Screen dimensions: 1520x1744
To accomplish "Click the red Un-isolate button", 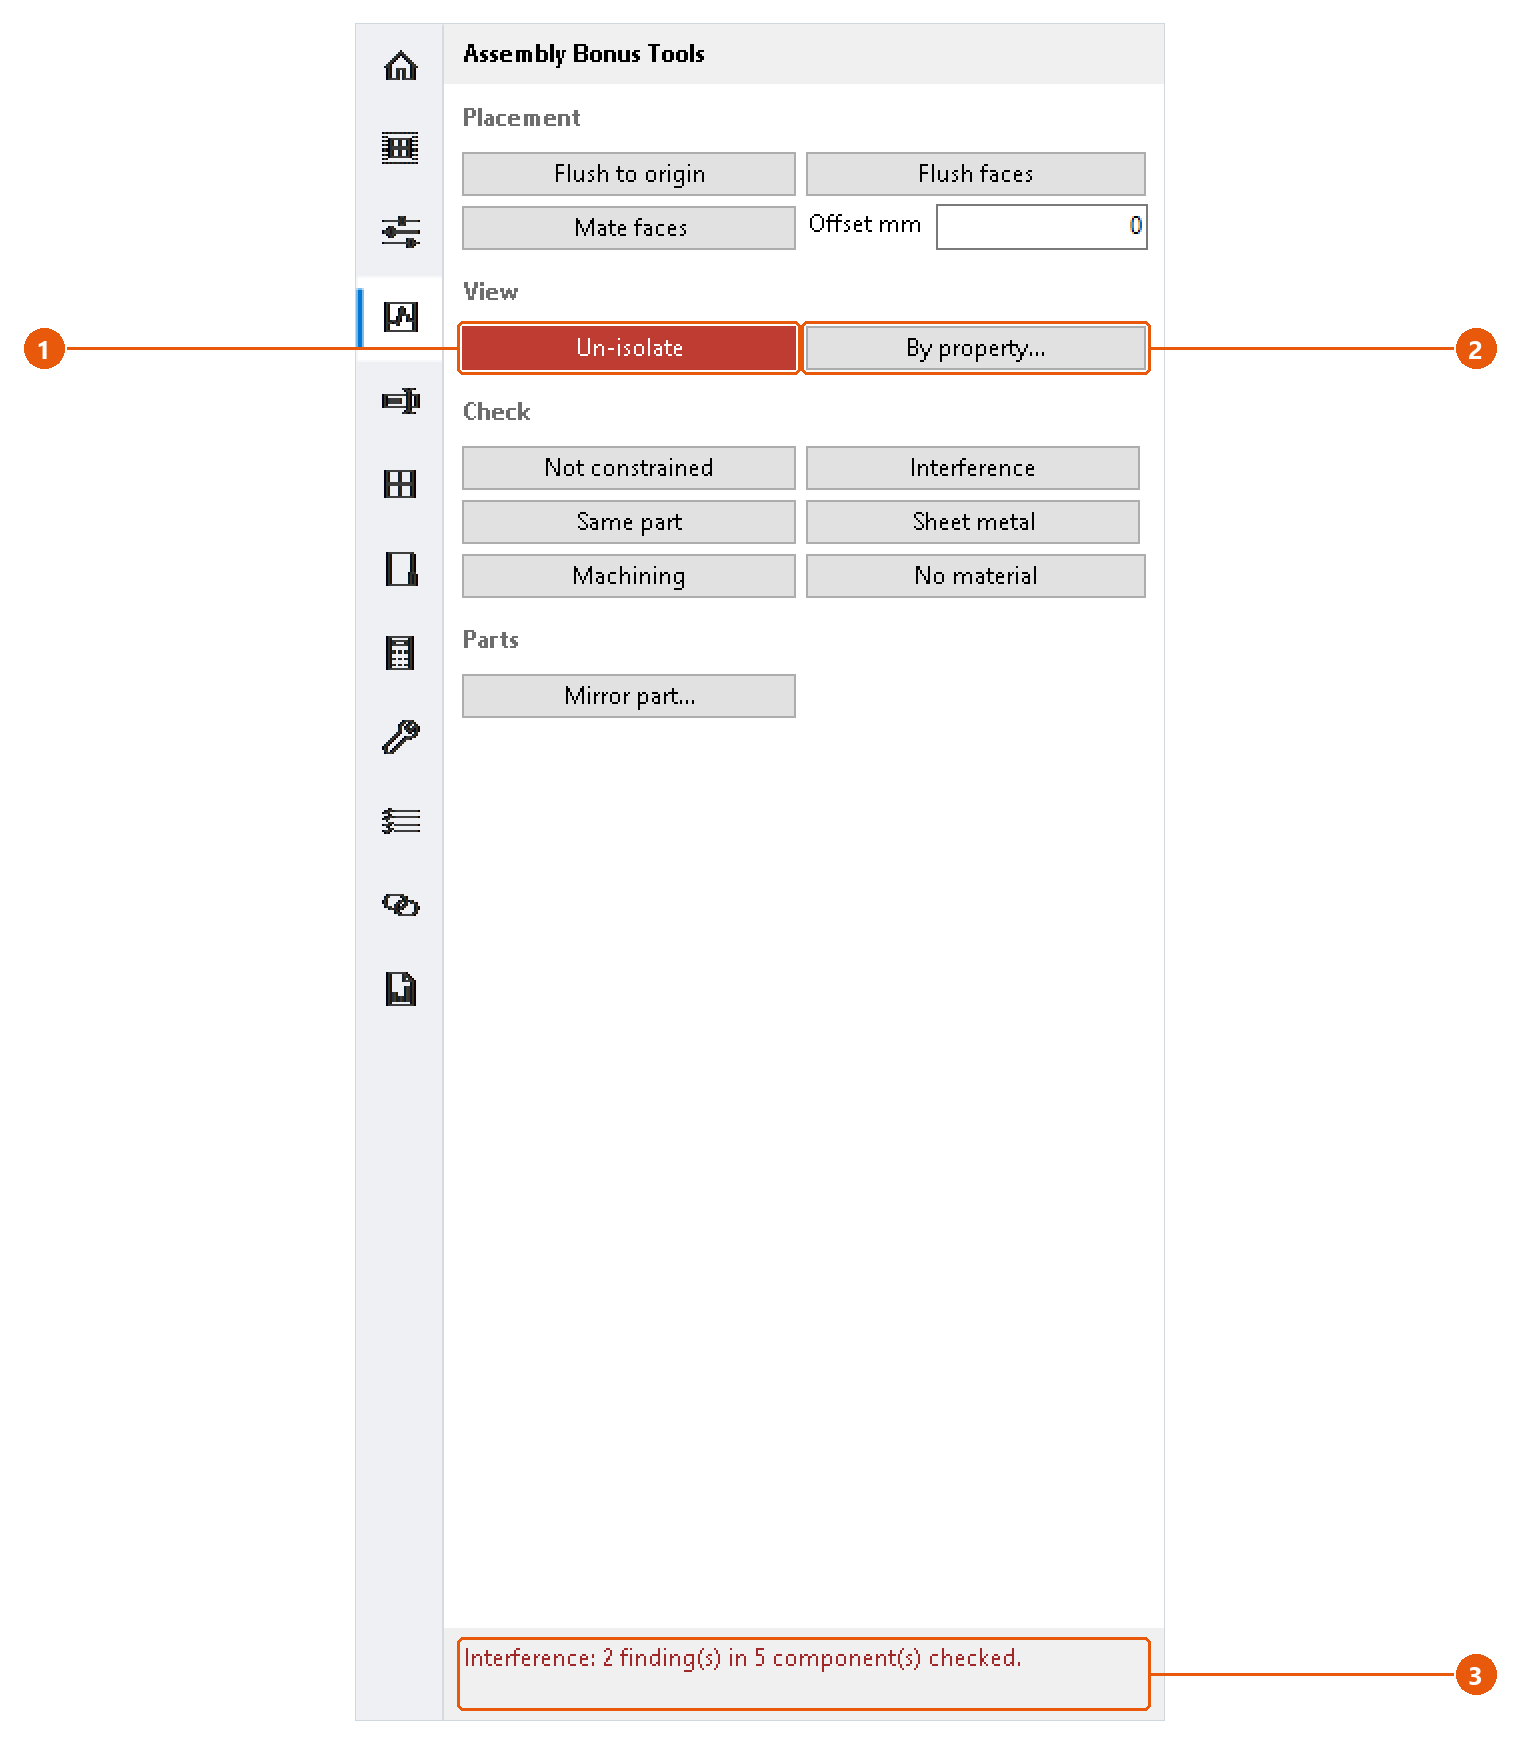I will [629, 348].
